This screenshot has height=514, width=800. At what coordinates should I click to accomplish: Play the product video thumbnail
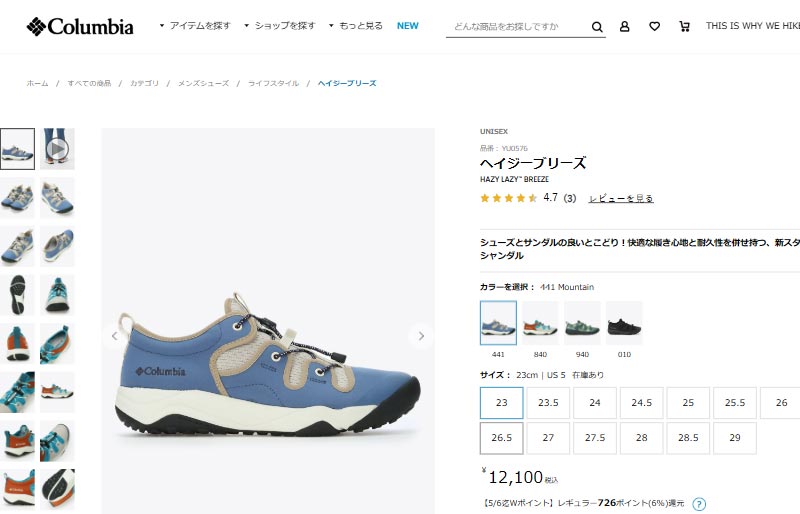(x=57, y=149)
